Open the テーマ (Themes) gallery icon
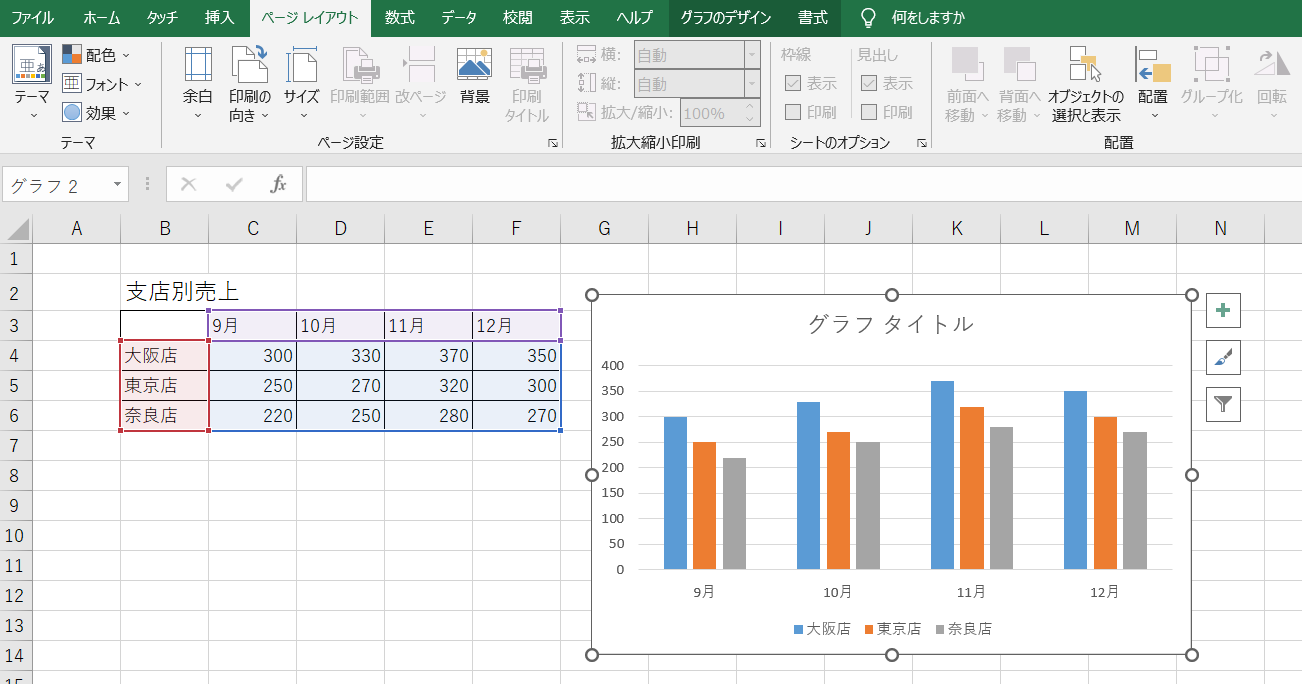This screenshot has width=1302, height=684. point(31,65)
